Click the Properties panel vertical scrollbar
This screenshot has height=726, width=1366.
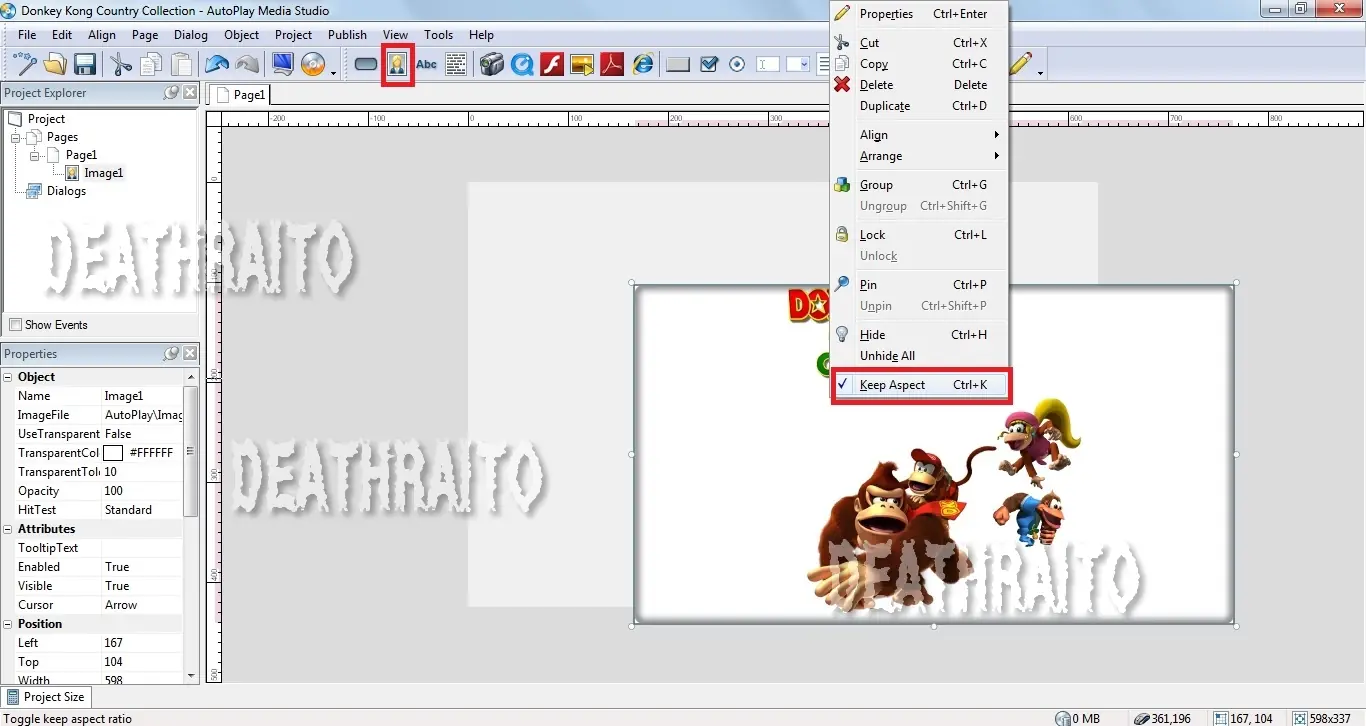[x=191, y=452]
